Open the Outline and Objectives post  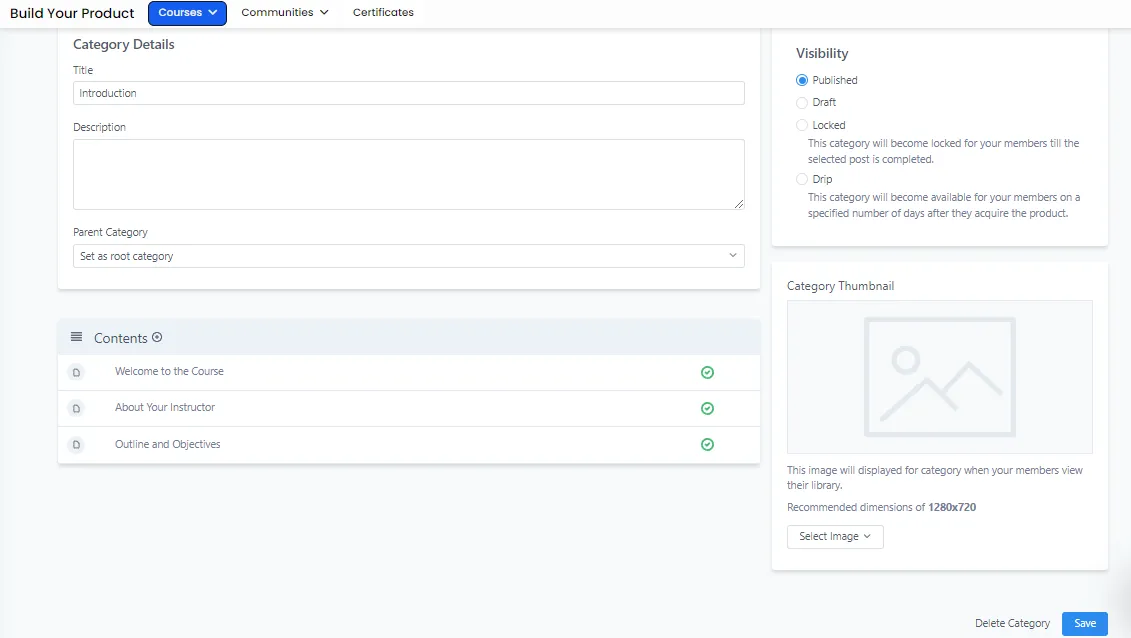[167, 444]
